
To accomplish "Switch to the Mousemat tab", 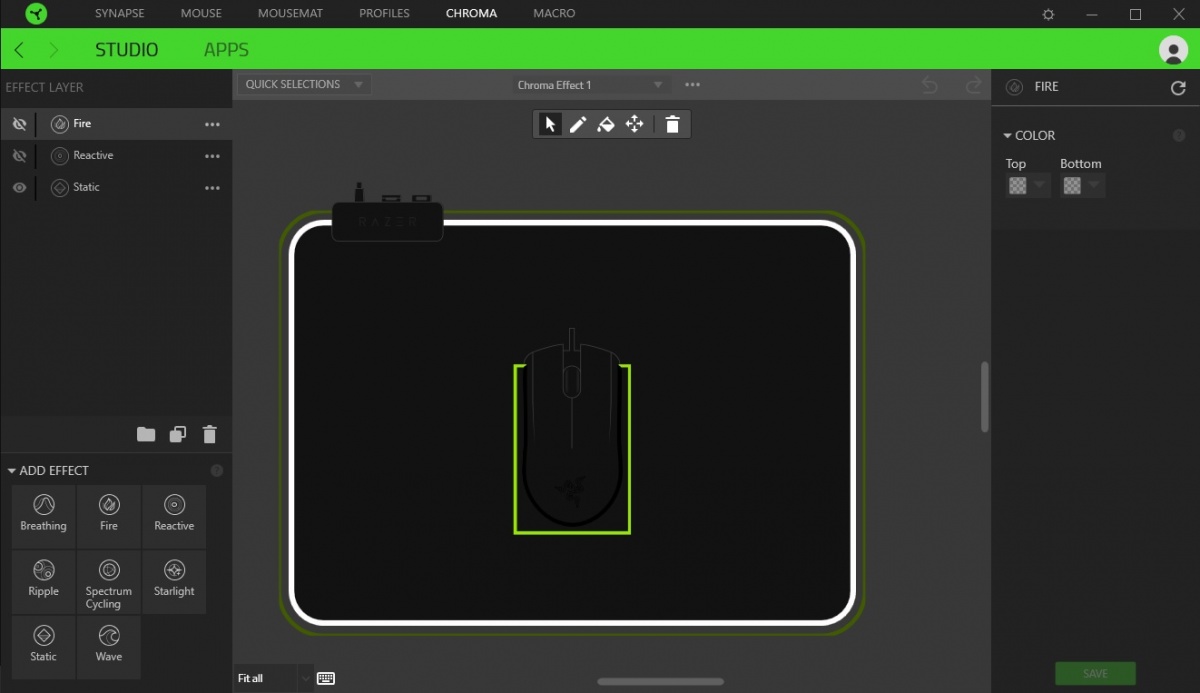I will tap(291, 14).
